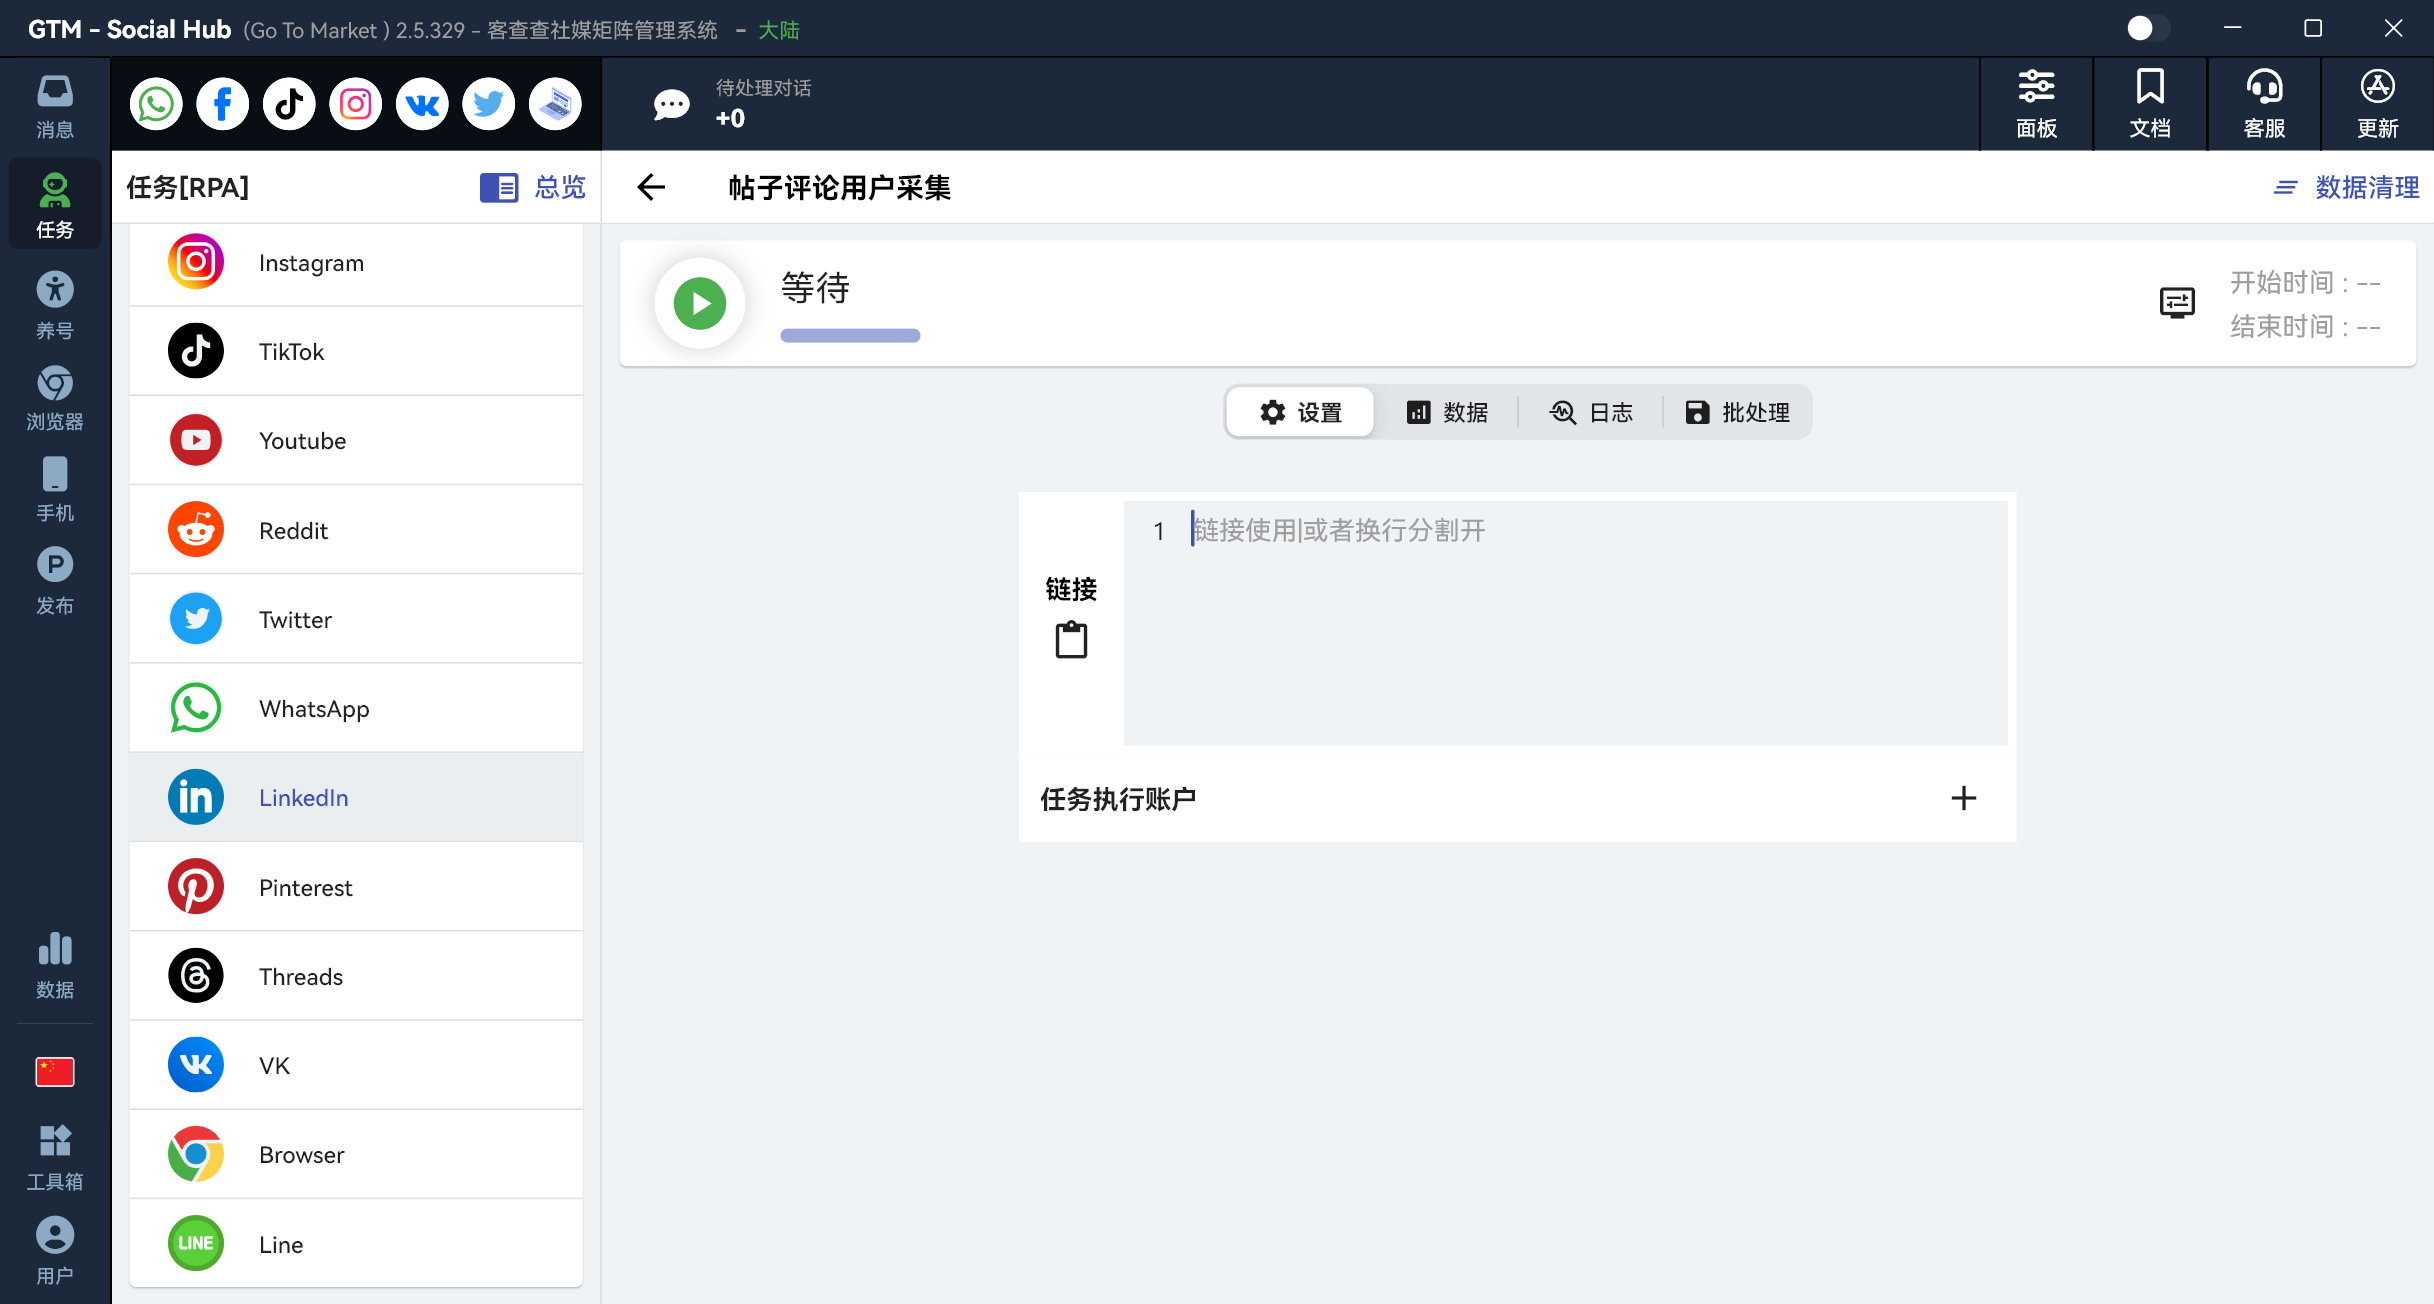Open the 浏览器 browser sidebar section
The height and width of the screenshot is (1304, 2434).
[x=55, y=398]
